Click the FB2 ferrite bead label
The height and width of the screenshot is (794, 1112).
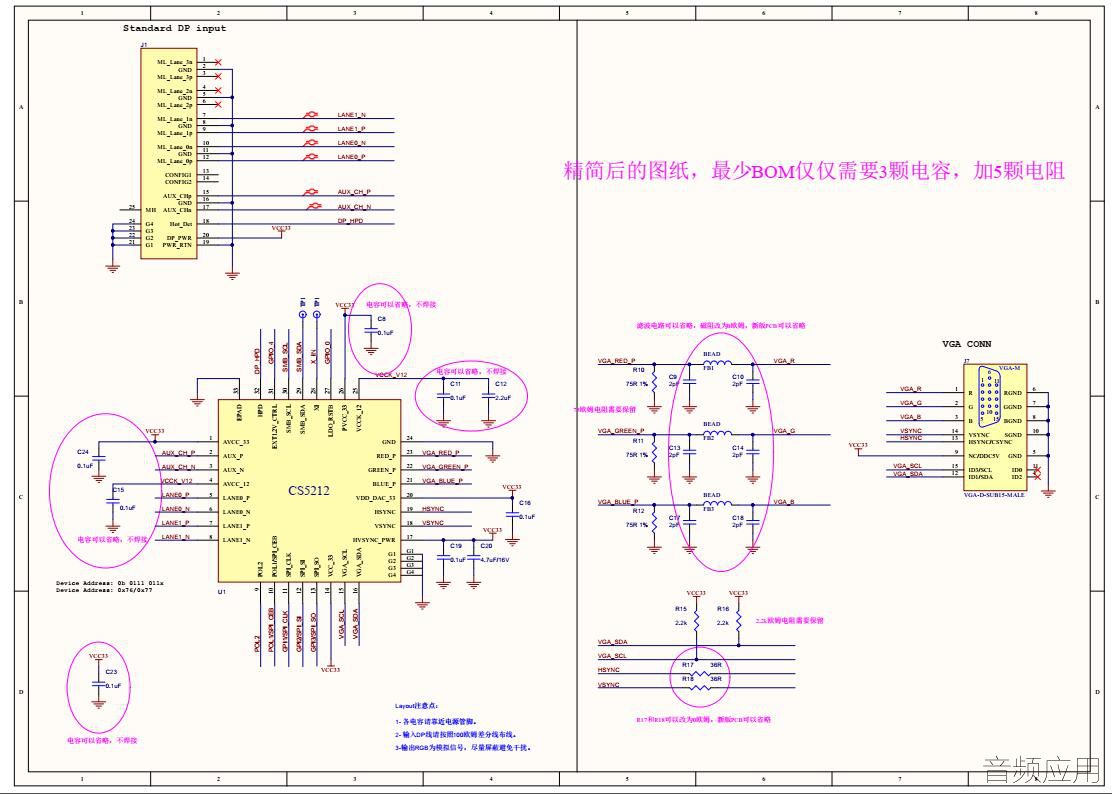[x=708, y=438]
